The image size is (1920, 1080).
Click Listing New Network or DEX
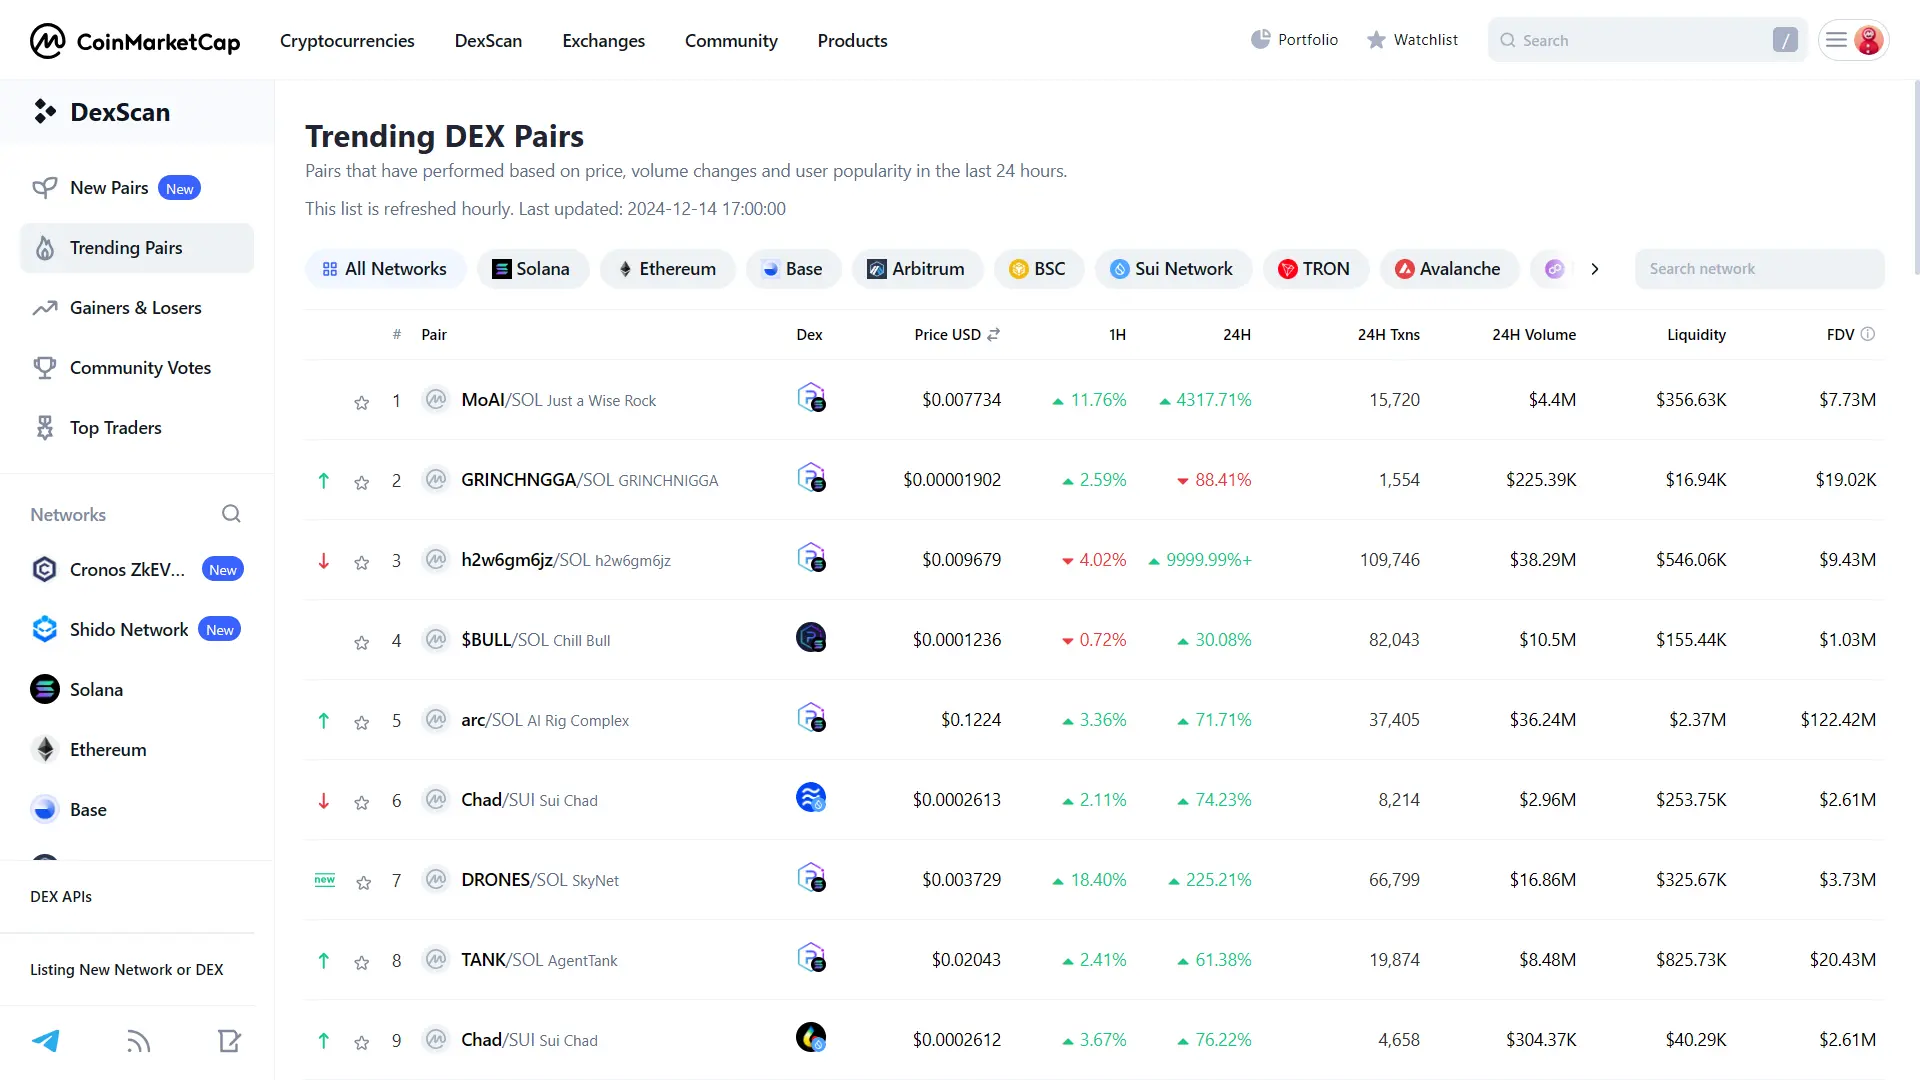pyautogui.click(x=127, y=970)
